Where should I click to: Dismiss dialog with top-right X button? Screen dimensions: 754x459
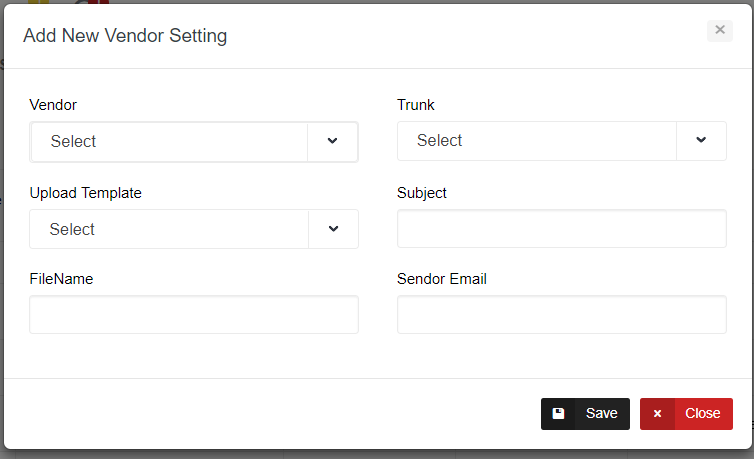[720, 30]
